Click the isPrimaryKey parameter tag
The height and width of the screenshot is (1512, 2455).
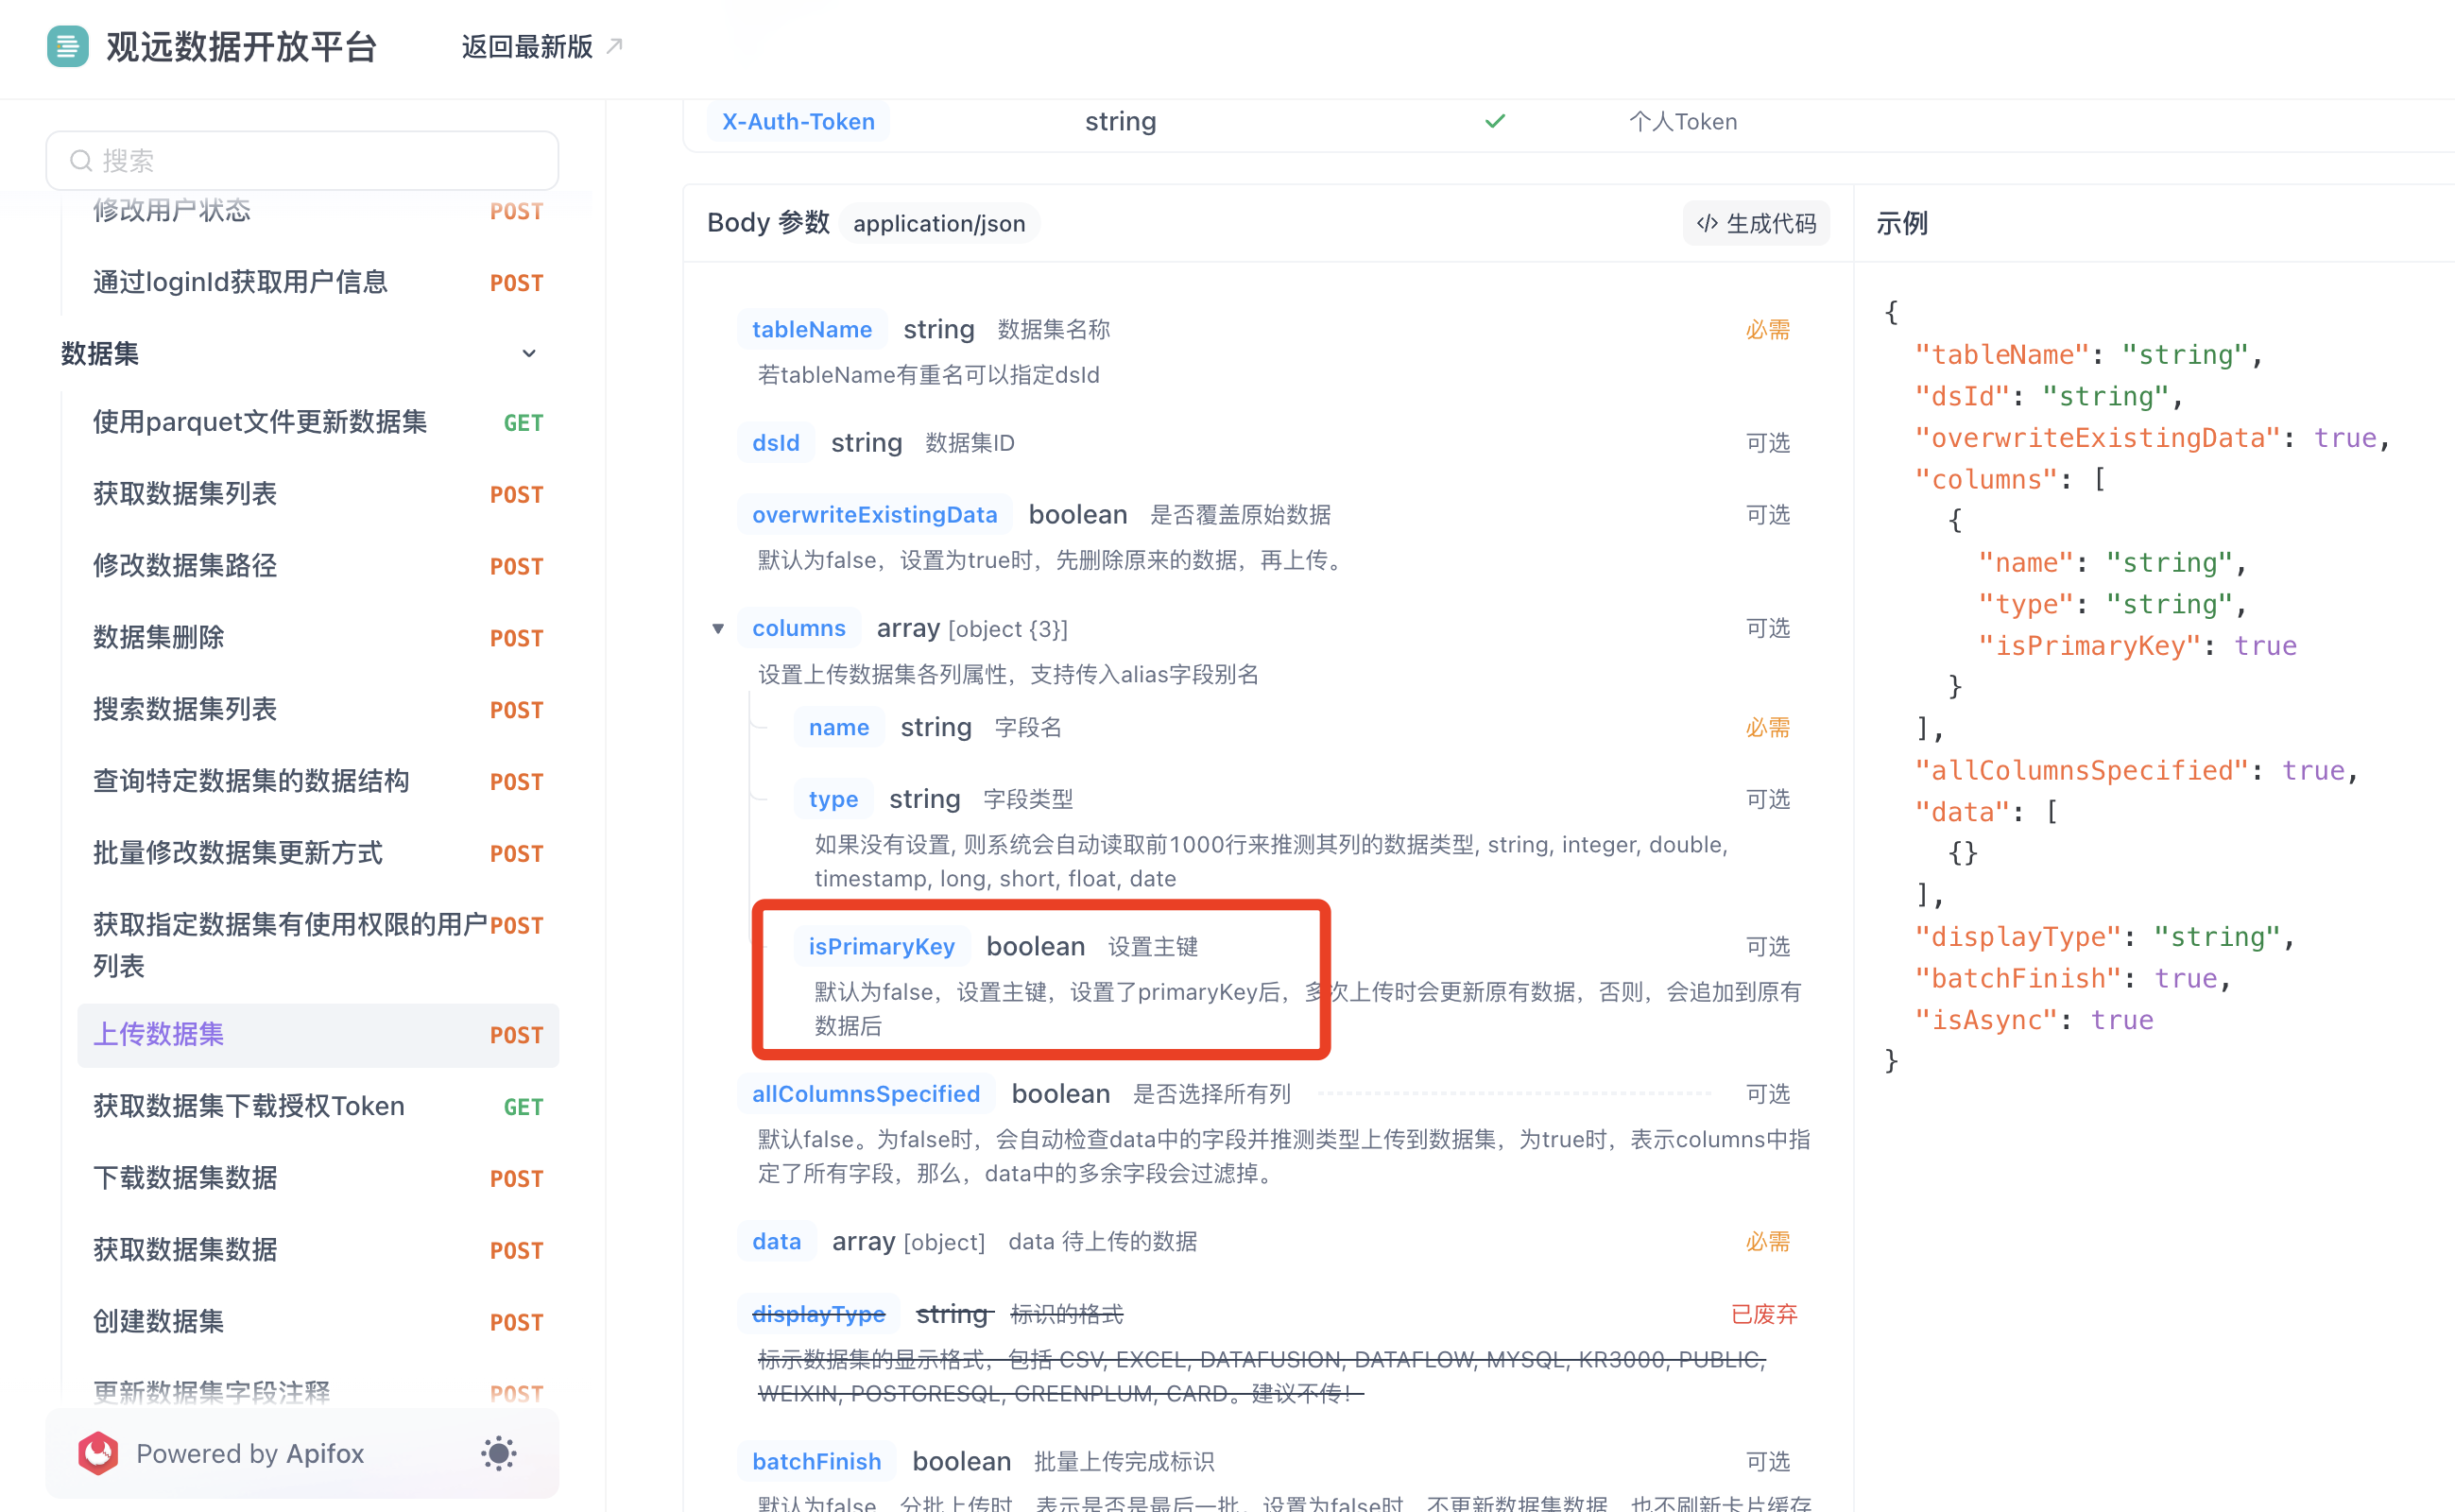881,946
